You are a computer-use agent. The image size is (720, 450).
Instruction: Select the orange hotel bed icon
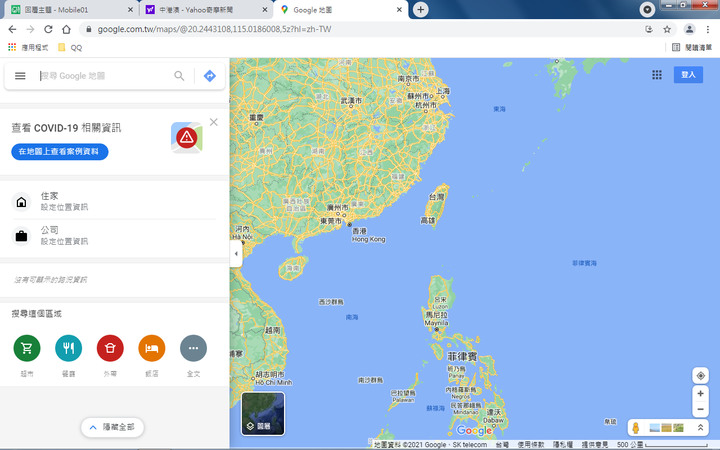pyautogui.click(x=152, y=348)
